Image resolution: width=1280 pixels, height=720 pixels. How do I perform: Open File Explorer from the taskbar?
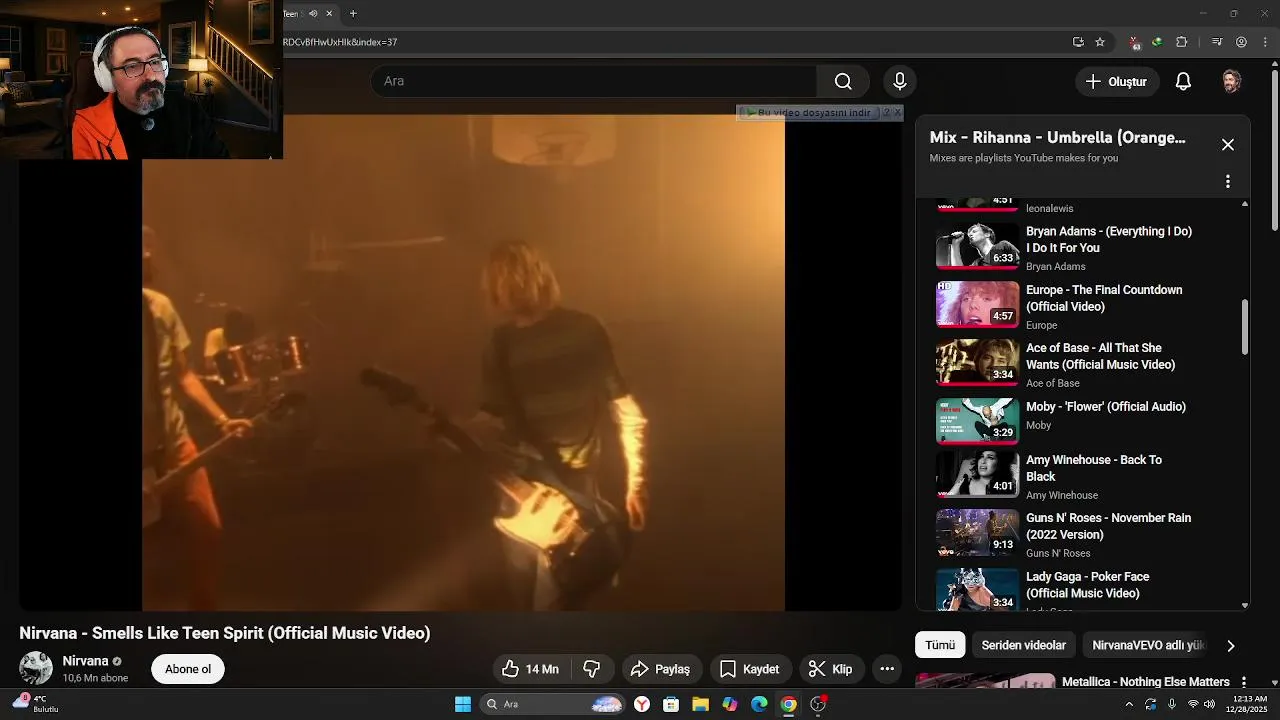tap(700, 704)
